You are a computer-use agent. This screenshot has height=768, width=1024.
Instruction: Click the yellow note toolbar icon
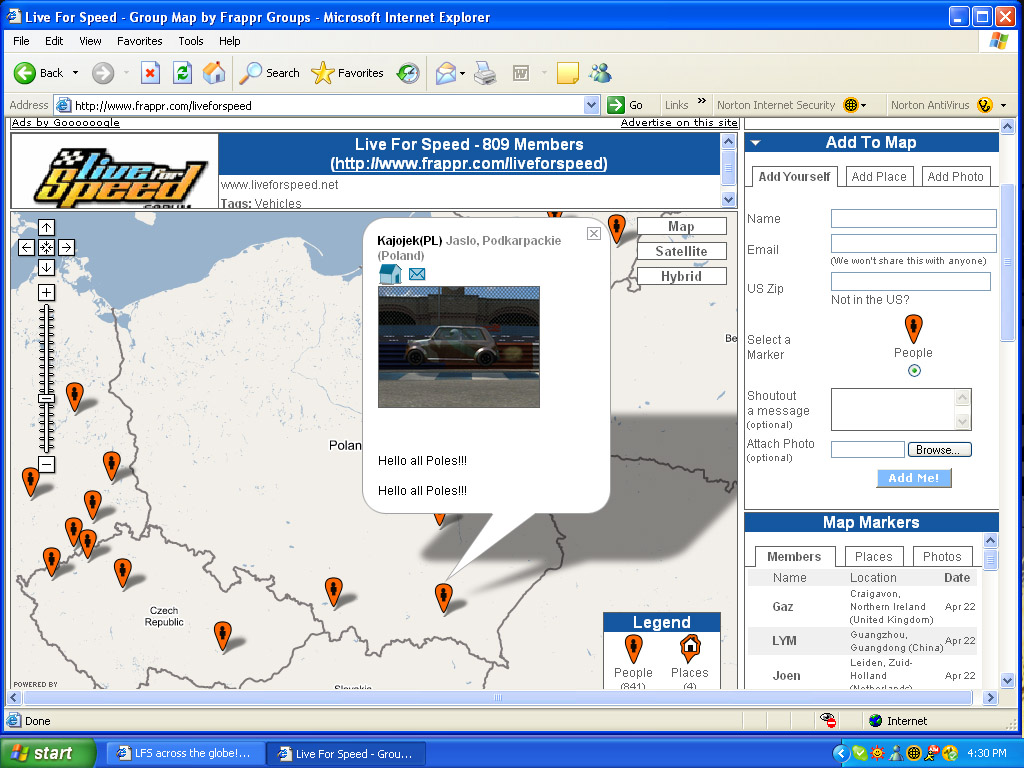568,73
